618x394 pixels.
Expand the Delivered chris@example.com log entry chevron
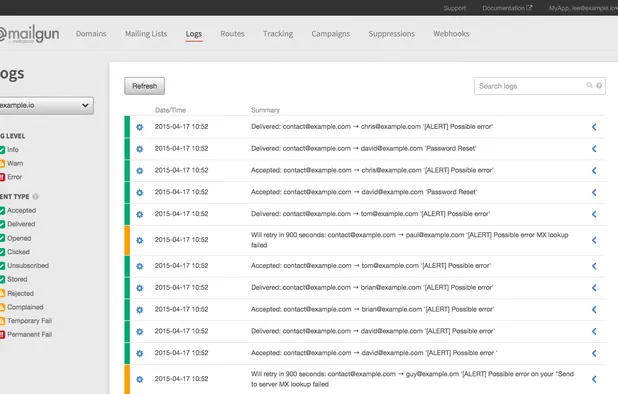click(x=594, y=127)
